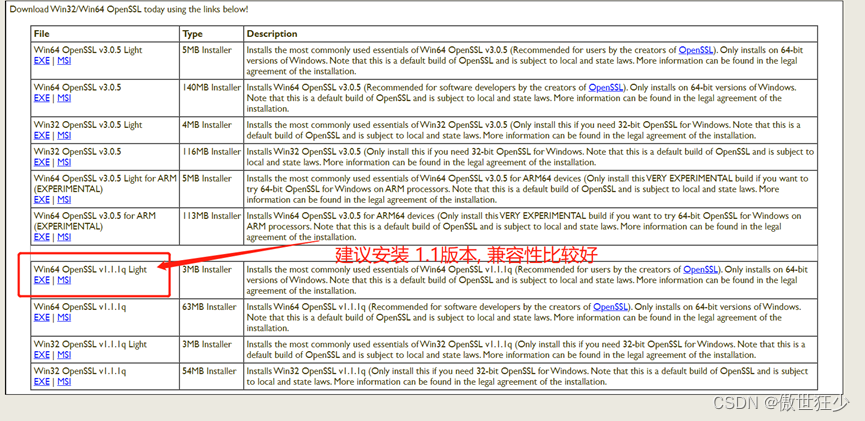Select 'Win64 OpenSSL v3.0.5 for ARM' name
The image size is (865, 421).
(x=95, y=221)
